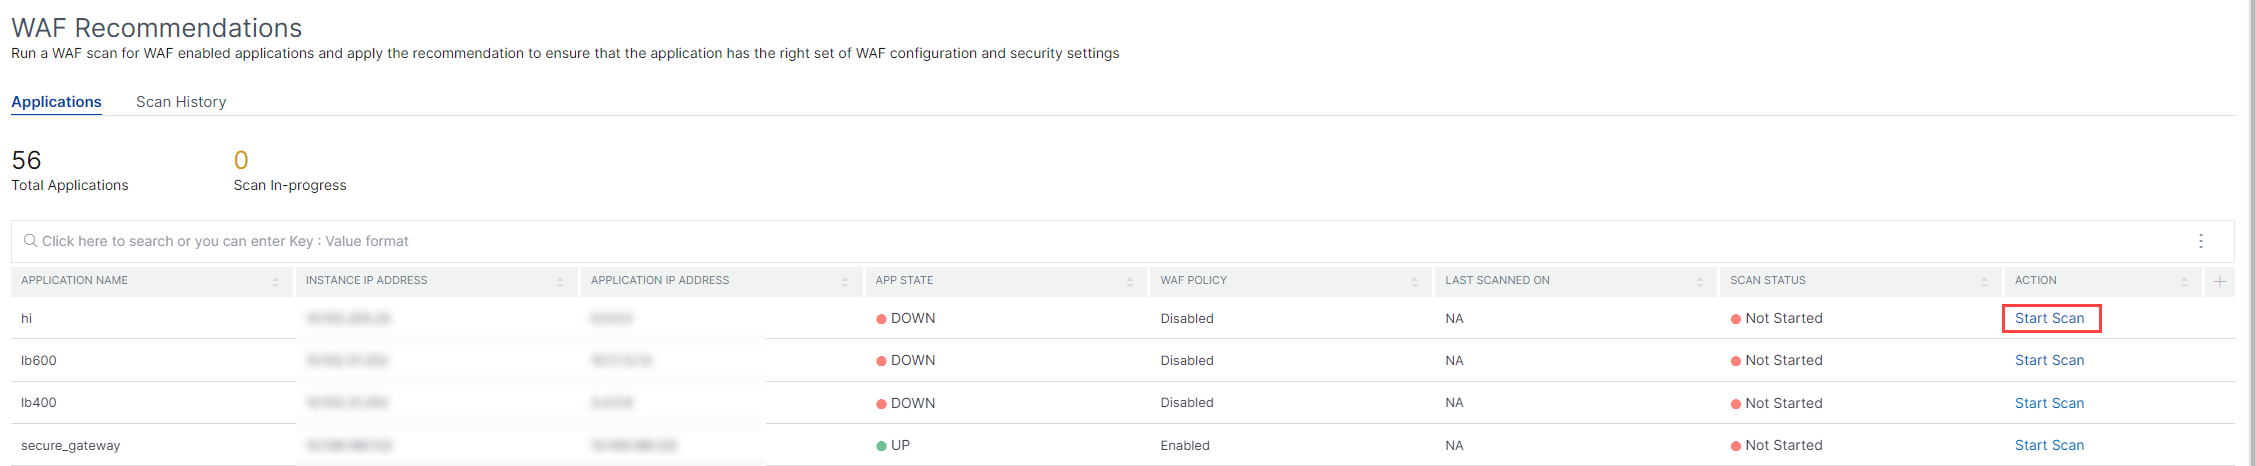Sort by Application IP Address column arrows
Image resolution: width=2255 pixels, height=466 pixels.
coord(845,282)
